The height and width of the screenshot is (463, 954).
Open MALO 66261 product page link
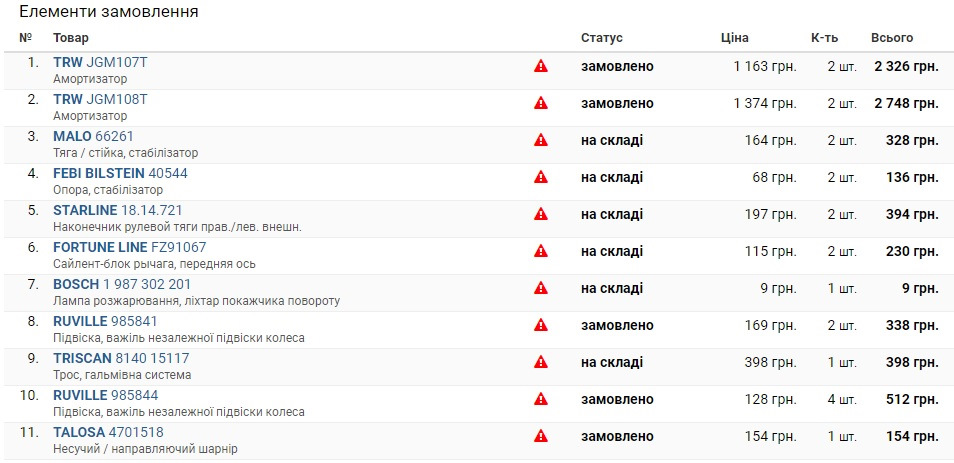coord(93,136)
